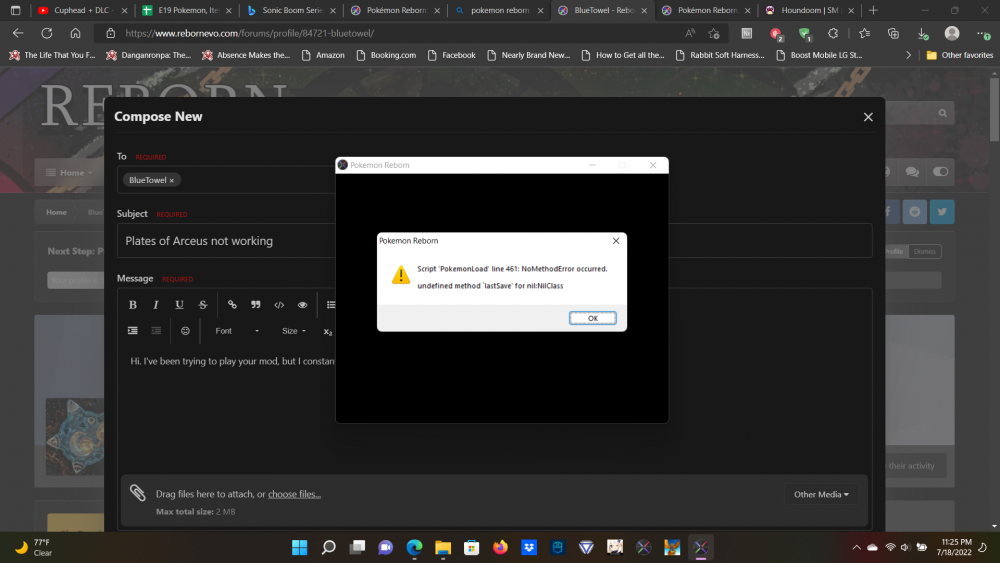This screenshot has height=563, width=1000.
Task: Close the Pokemon Reborn error dialog
Action: click(615, 241)
